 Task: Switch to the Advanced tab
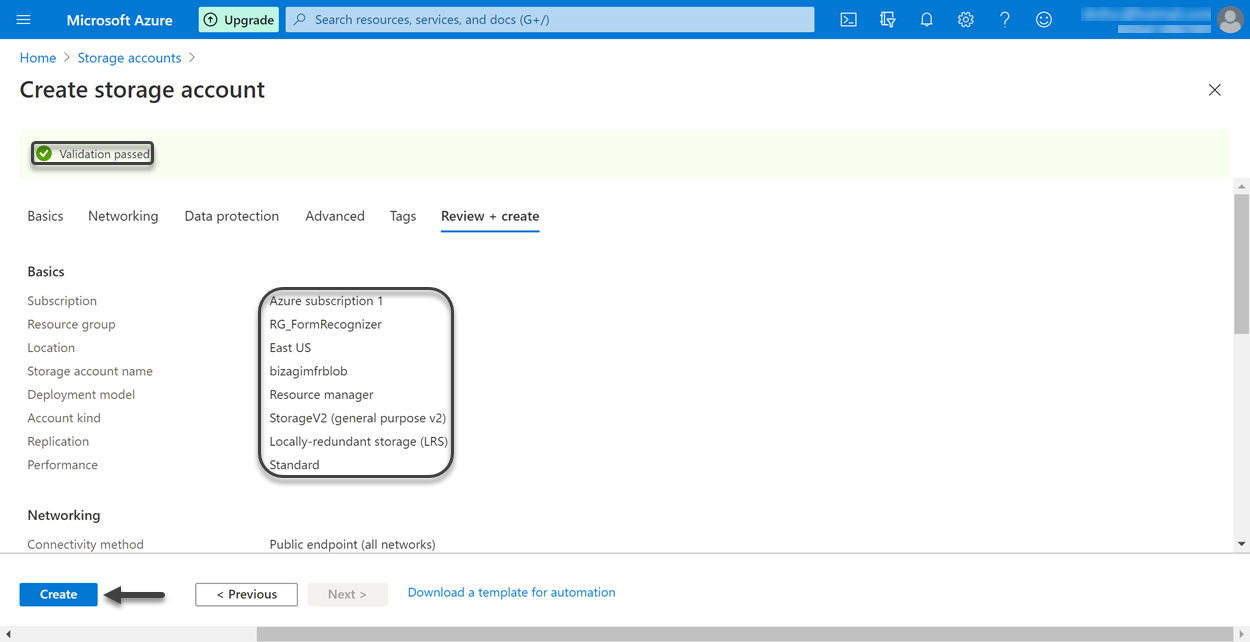pos(335,216)
